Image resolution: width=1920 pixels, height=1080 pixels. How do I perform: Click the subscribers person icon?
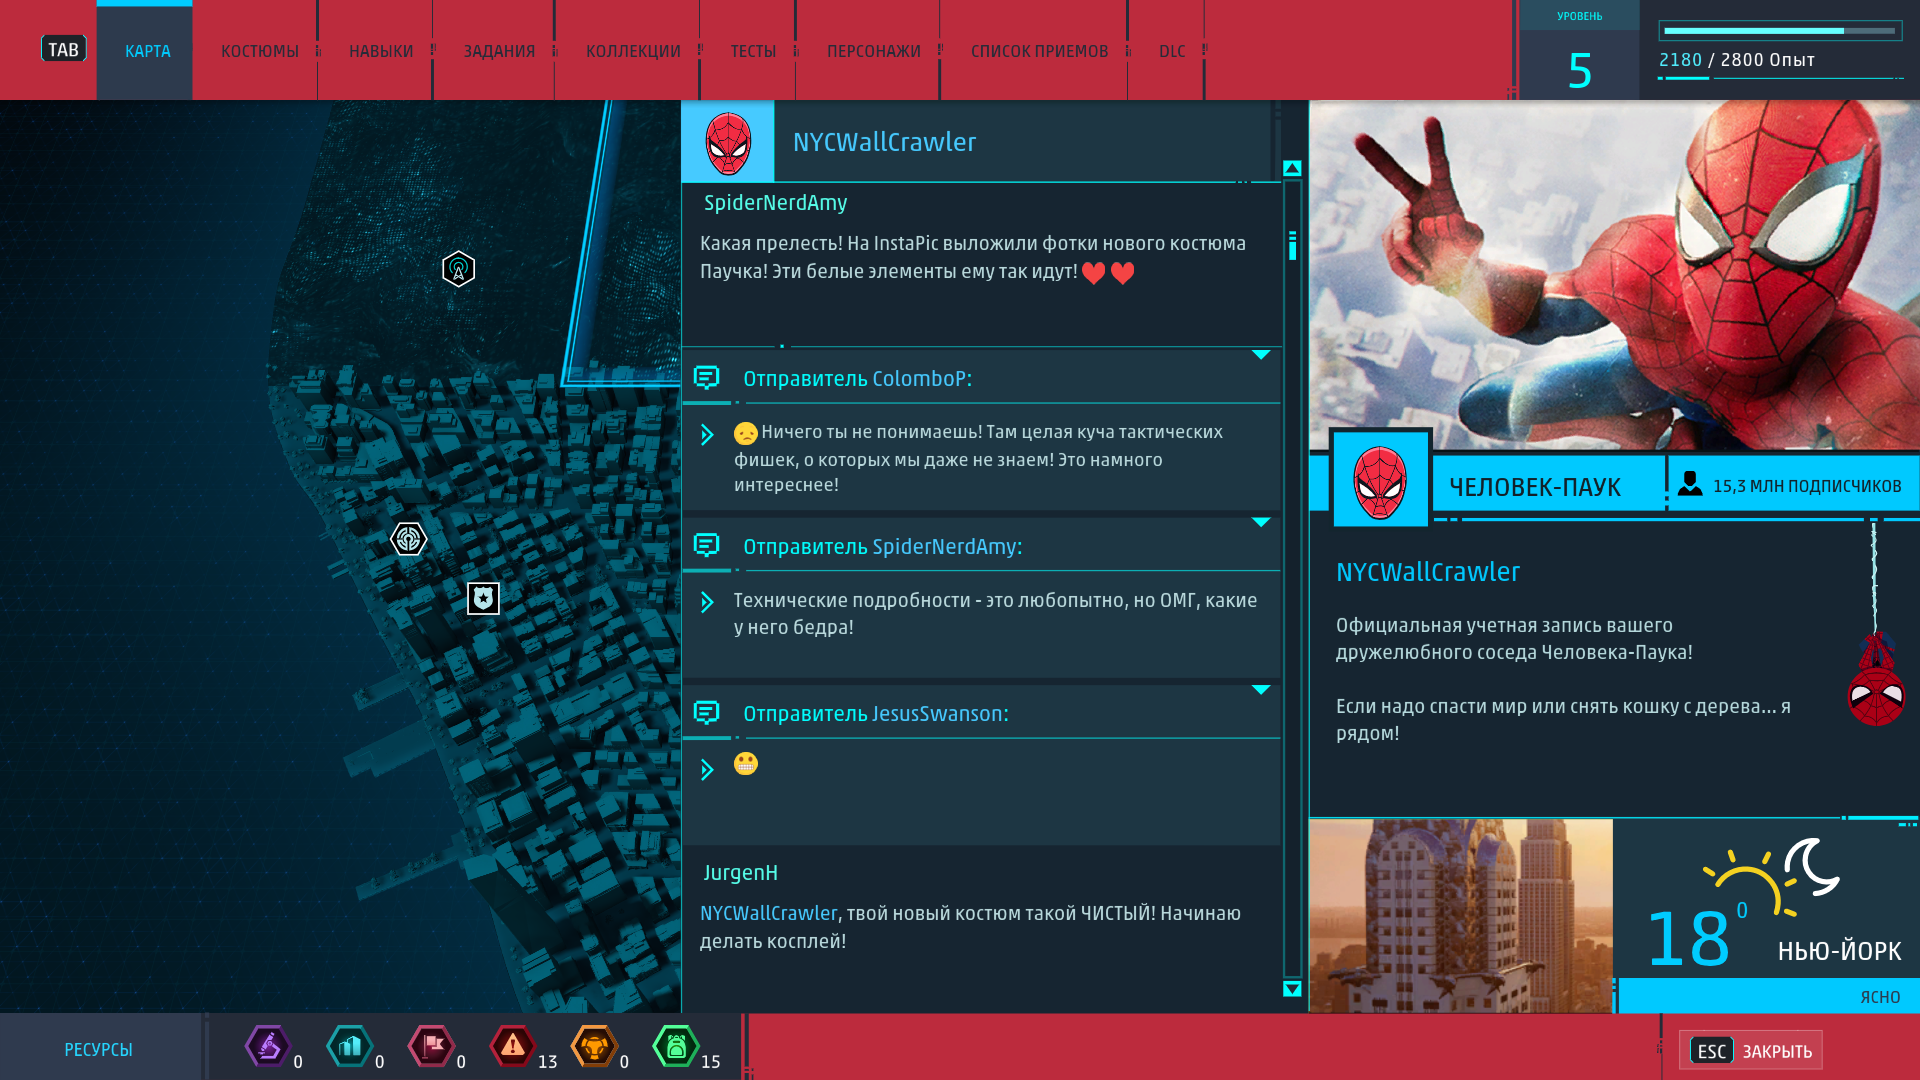pos(1690,484)
